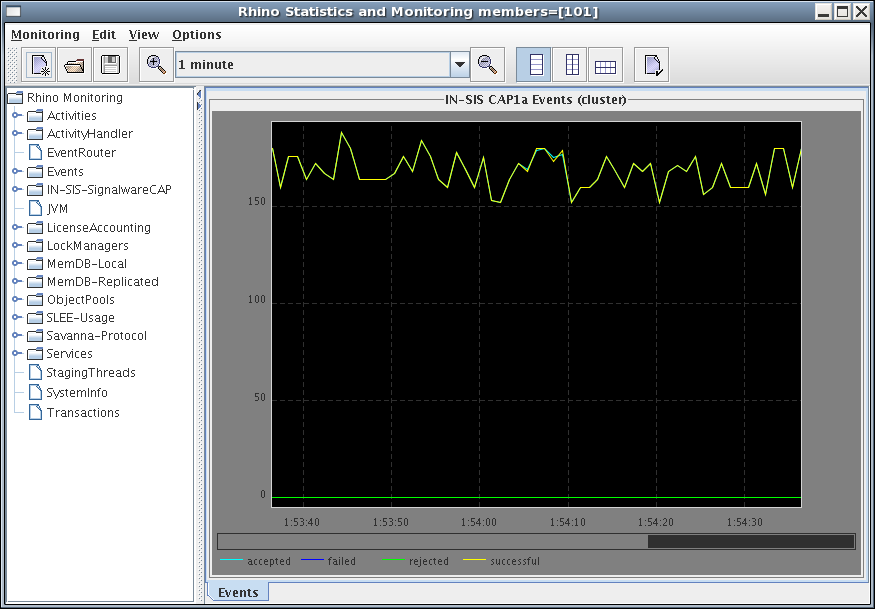Screen dimensions: 875x609
Task: Click the collapse arrow on the panel divider
Action: point(199,94)
